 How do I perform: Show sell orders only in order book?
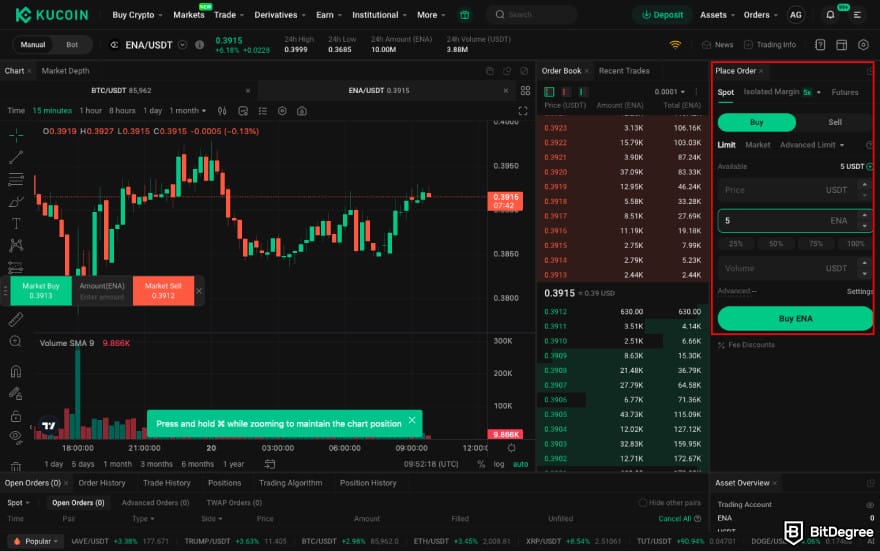click(x=566, y=91)
